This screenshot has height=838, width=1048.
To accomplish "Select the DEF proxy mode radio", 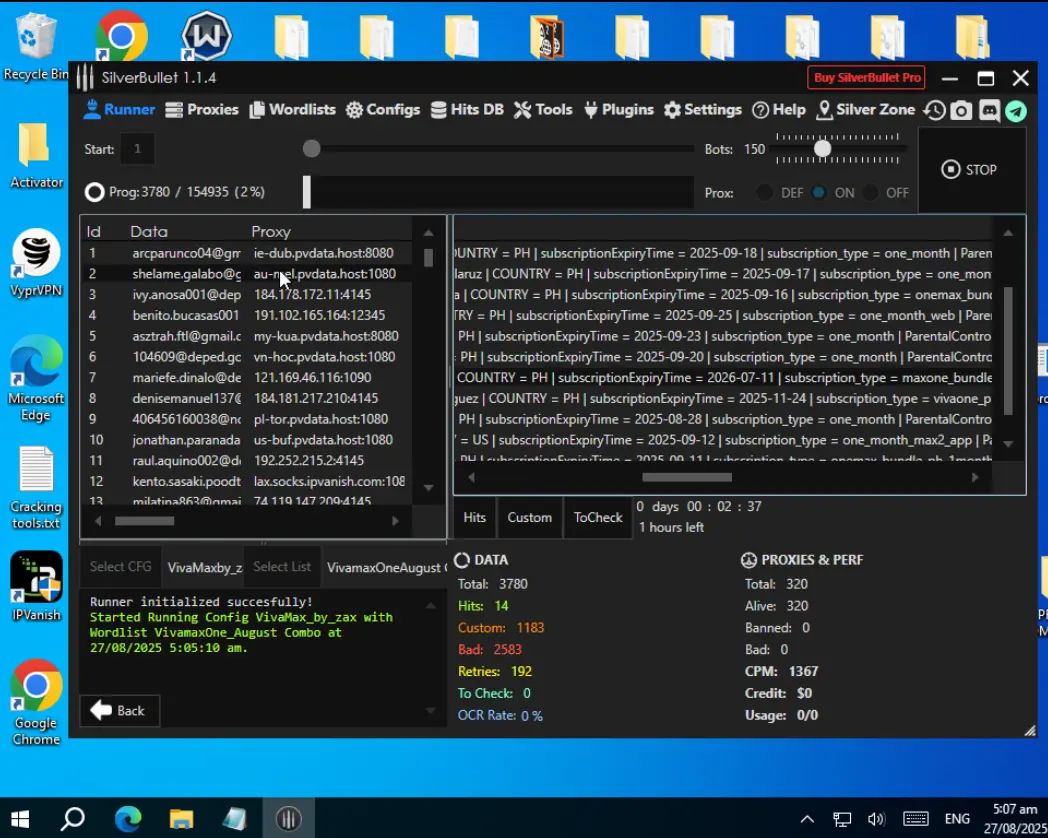I will 765,192.
